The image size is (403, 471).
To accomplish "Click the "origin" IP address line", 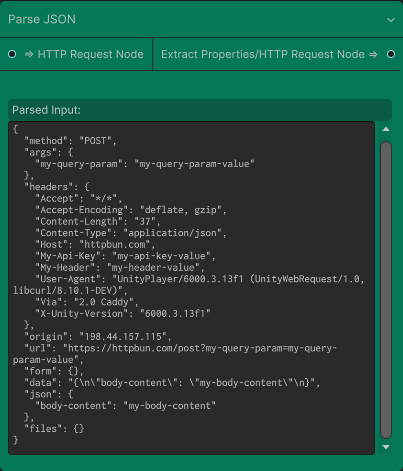I will [98, 336].
